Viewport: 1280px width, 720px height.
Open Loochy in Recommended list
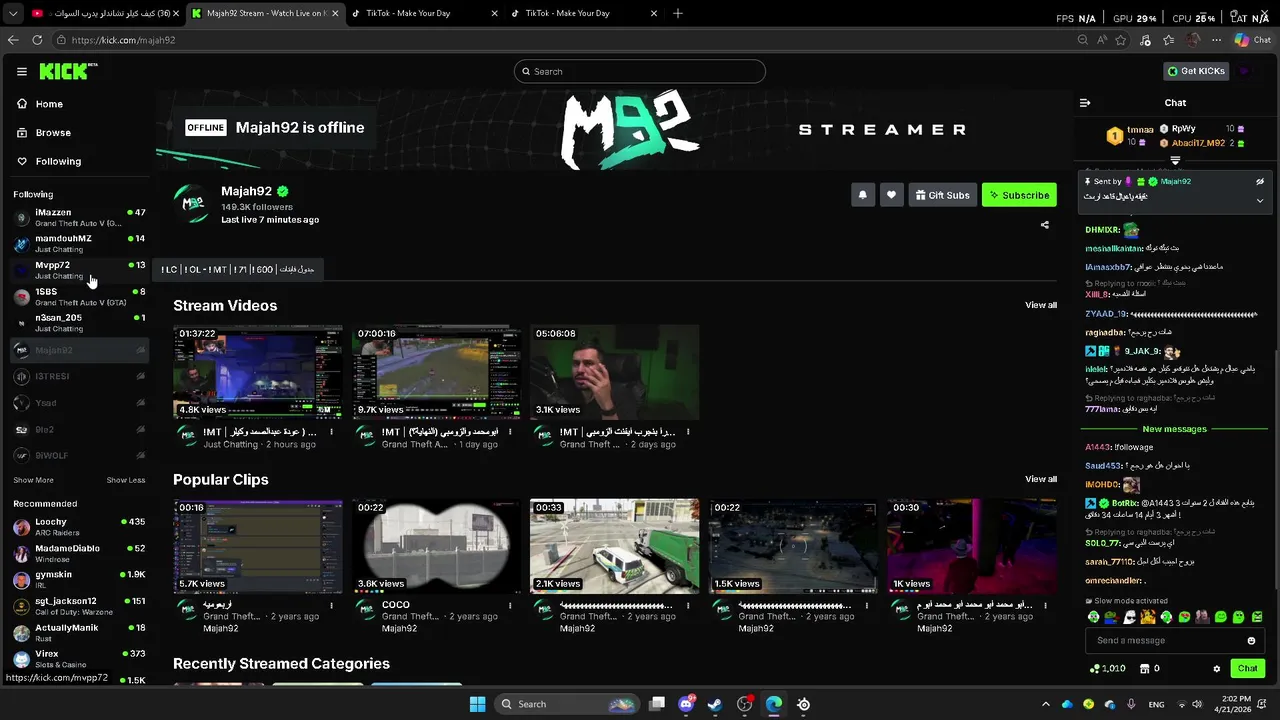click(79, 526)
